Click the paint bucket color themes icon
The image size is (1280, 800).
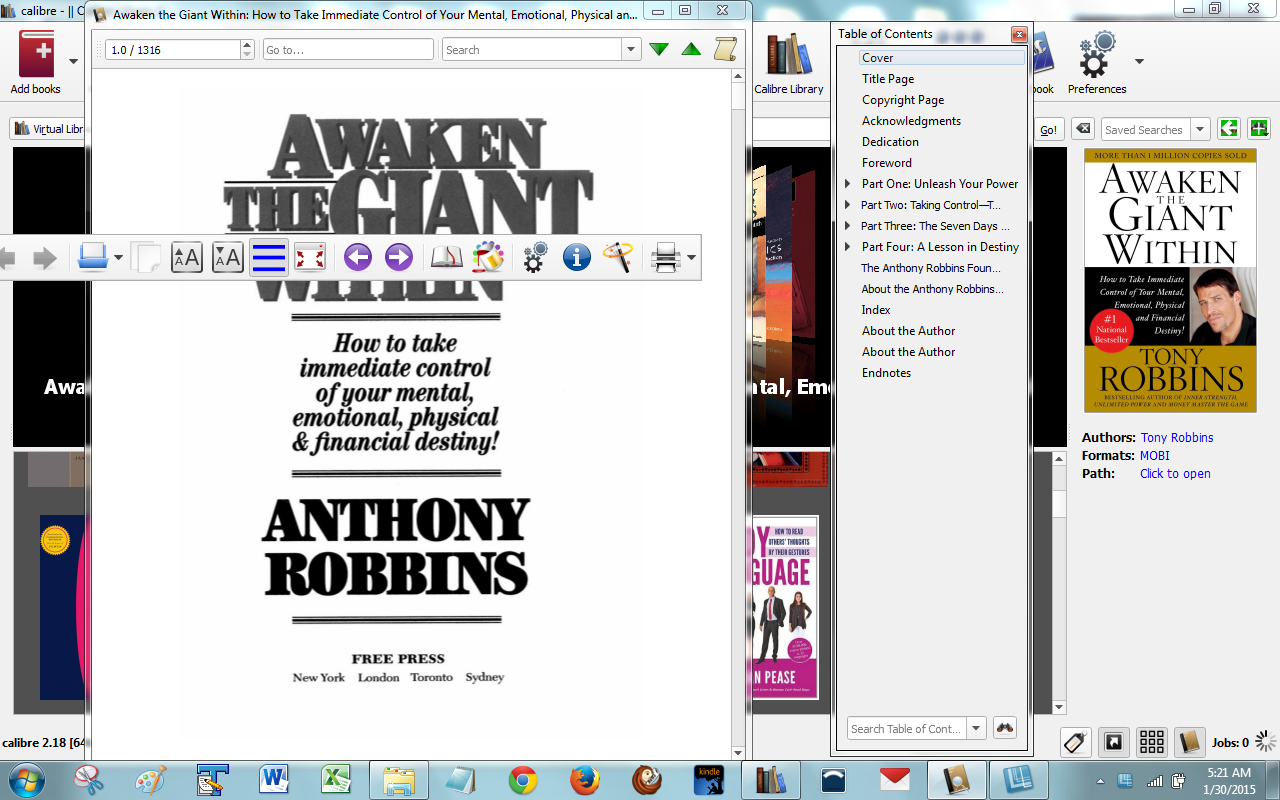point(488,258)
